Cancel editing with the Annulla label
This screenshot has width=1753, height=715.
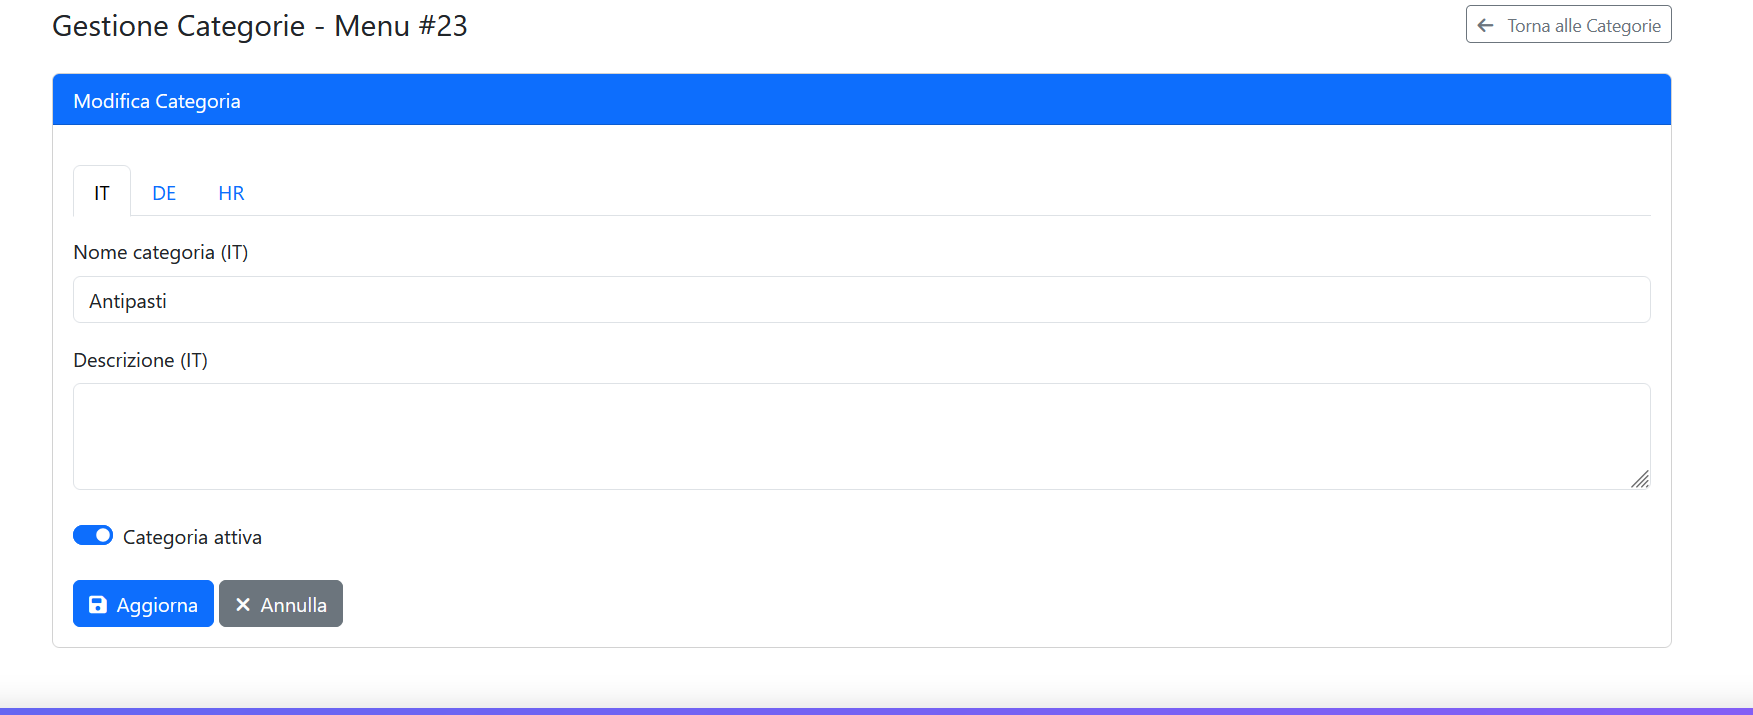[x=294, y=605]
